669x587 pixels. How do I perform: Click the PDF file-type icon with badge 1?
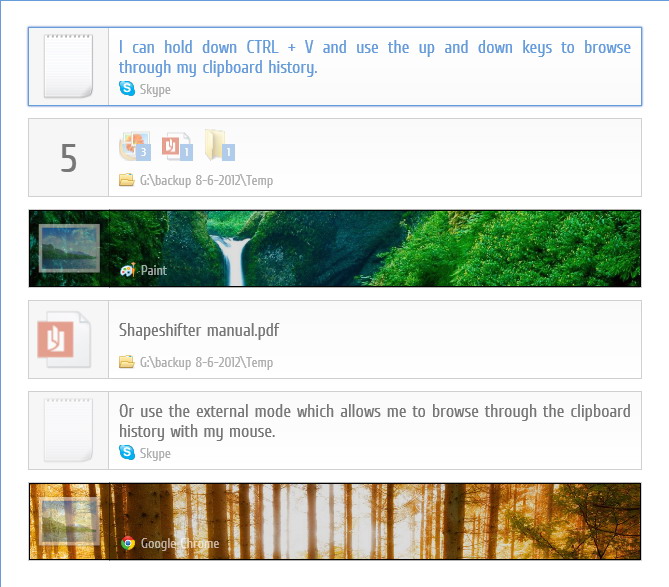tap(177, 146)
